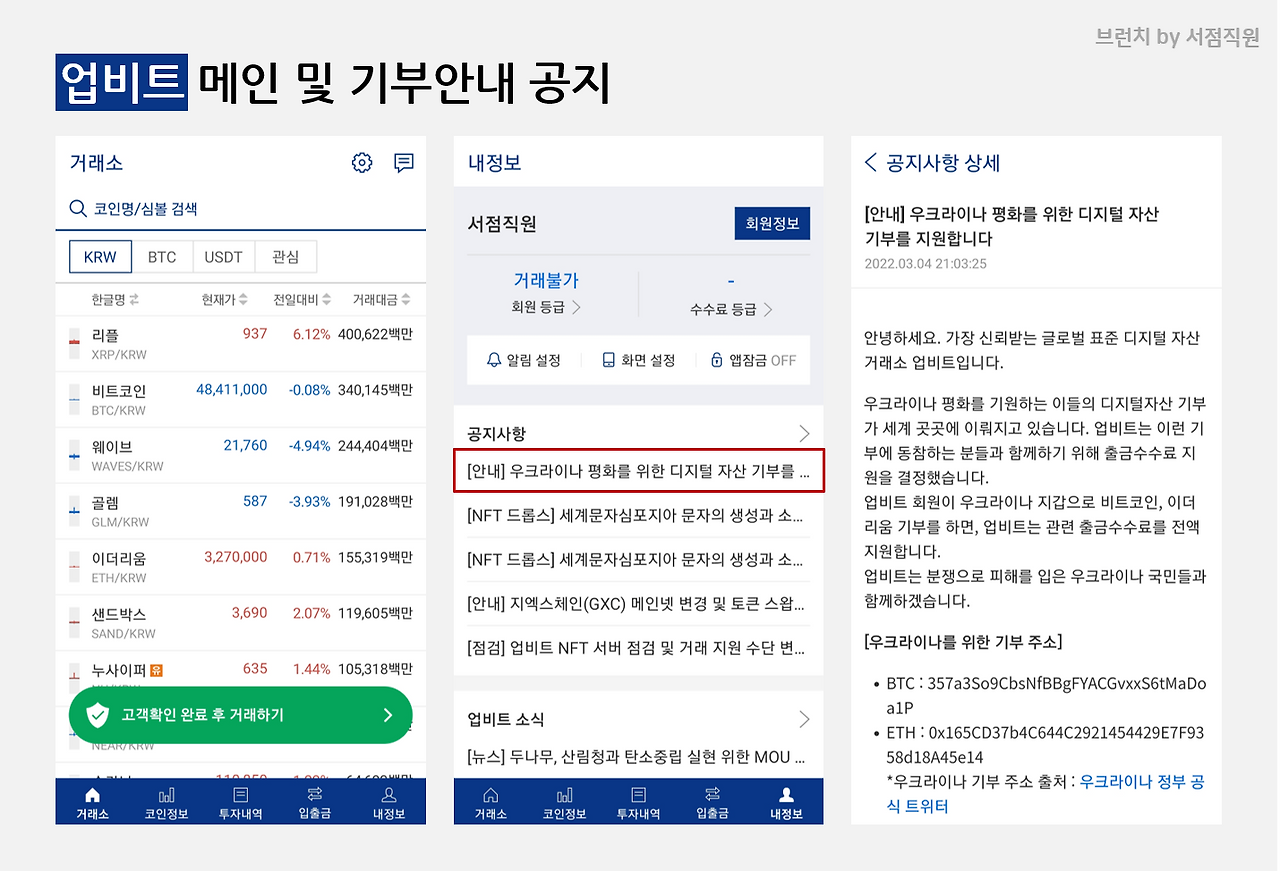Image resolution: width=1280 pixels, height=871 pixels.
Task: Tap notice timestamp 2022.03.04 21:03:25
Action: 926,264
